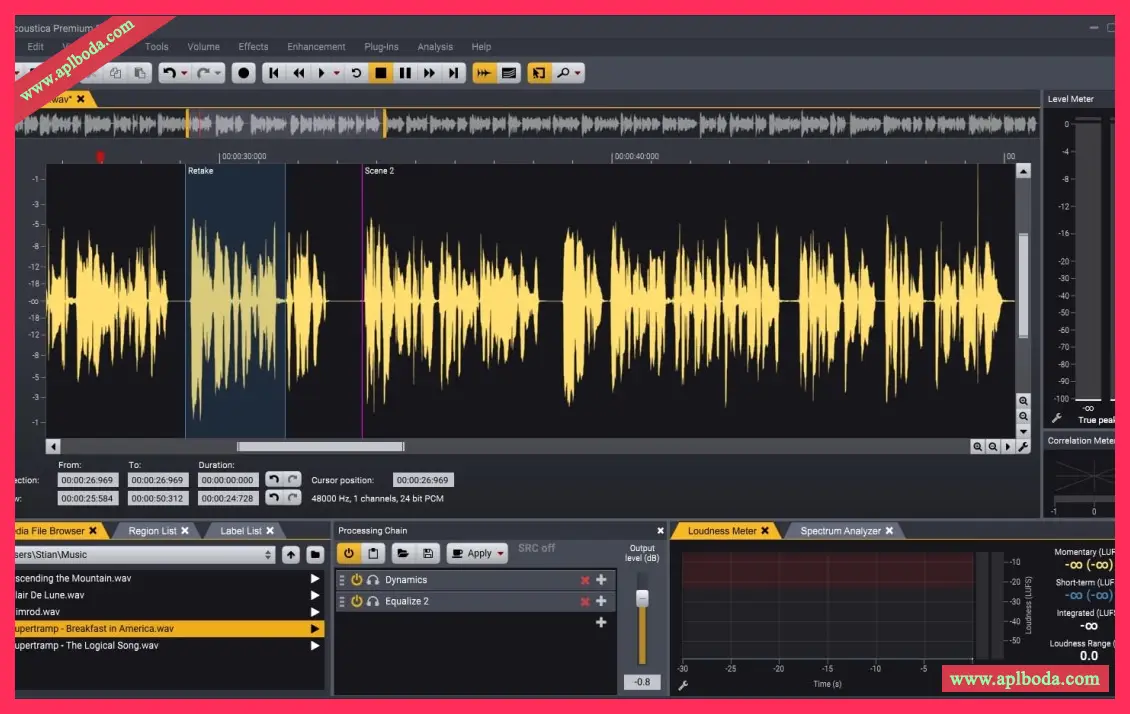
Task: Click the Record button in the toolbar
Action: (x=243, y=73)
